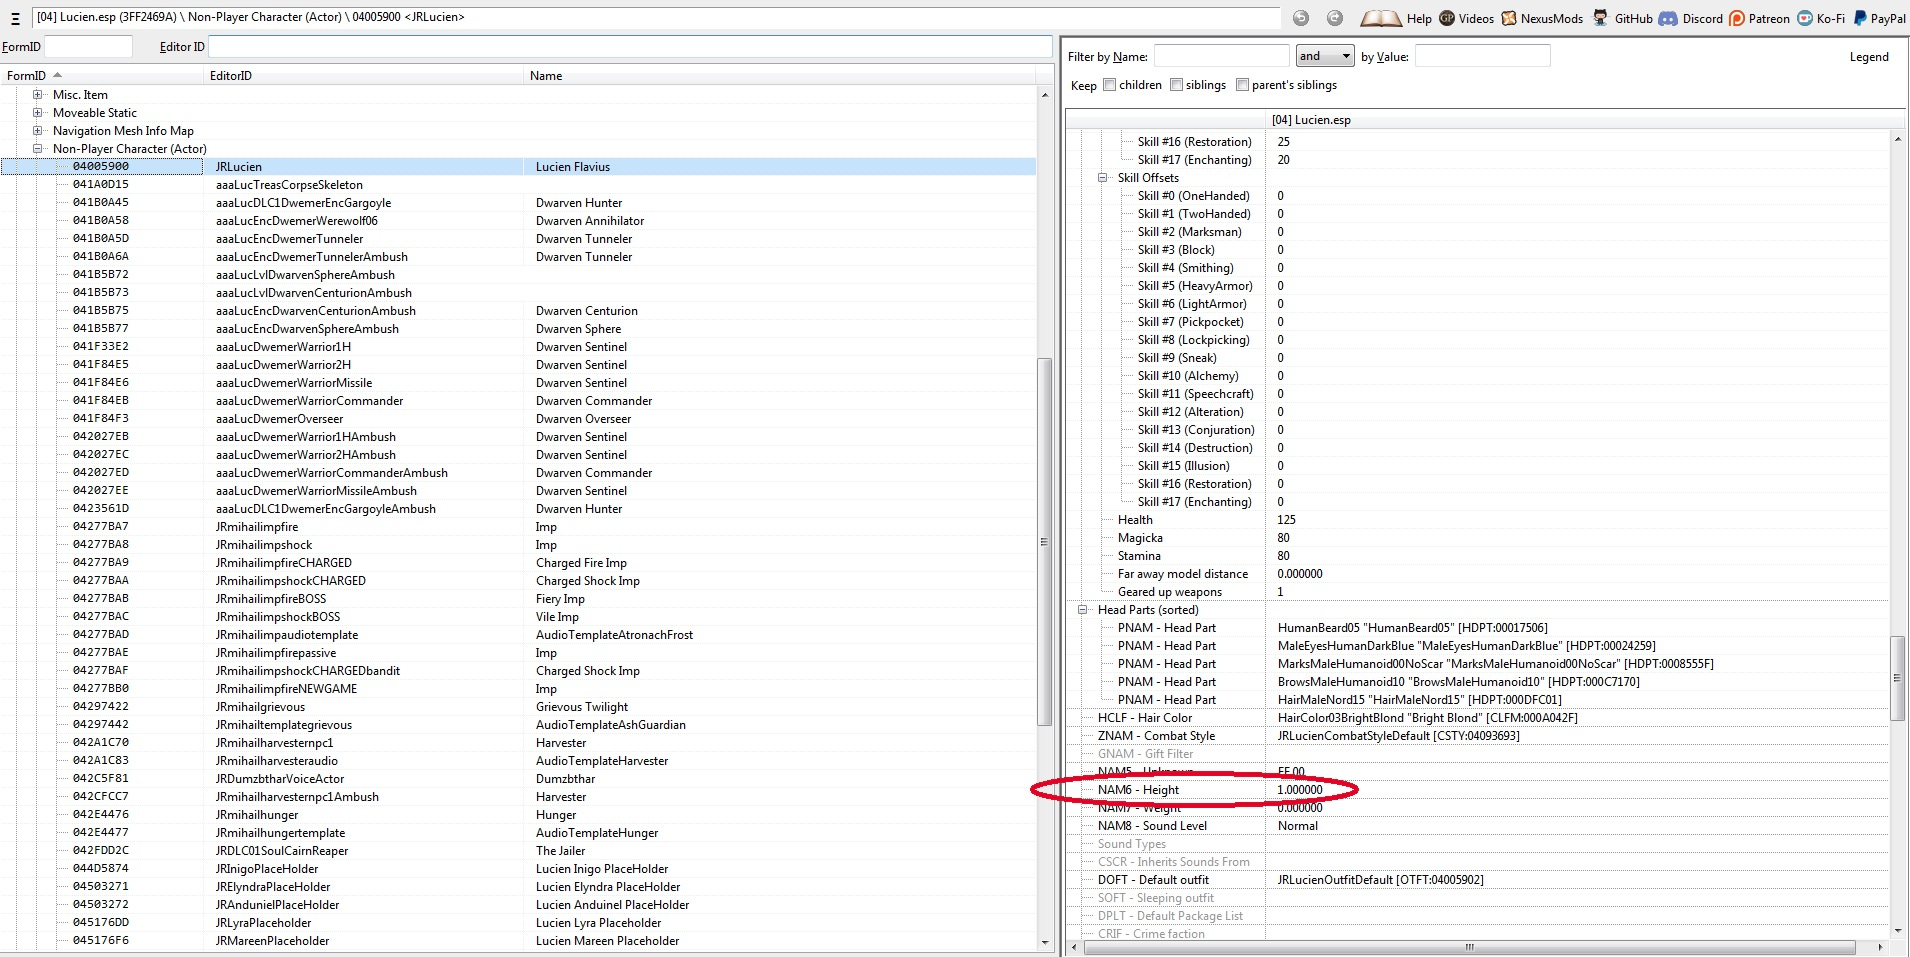Open the GitHub link
This screenshot has height=957, width=1910.
[1622, 18]
